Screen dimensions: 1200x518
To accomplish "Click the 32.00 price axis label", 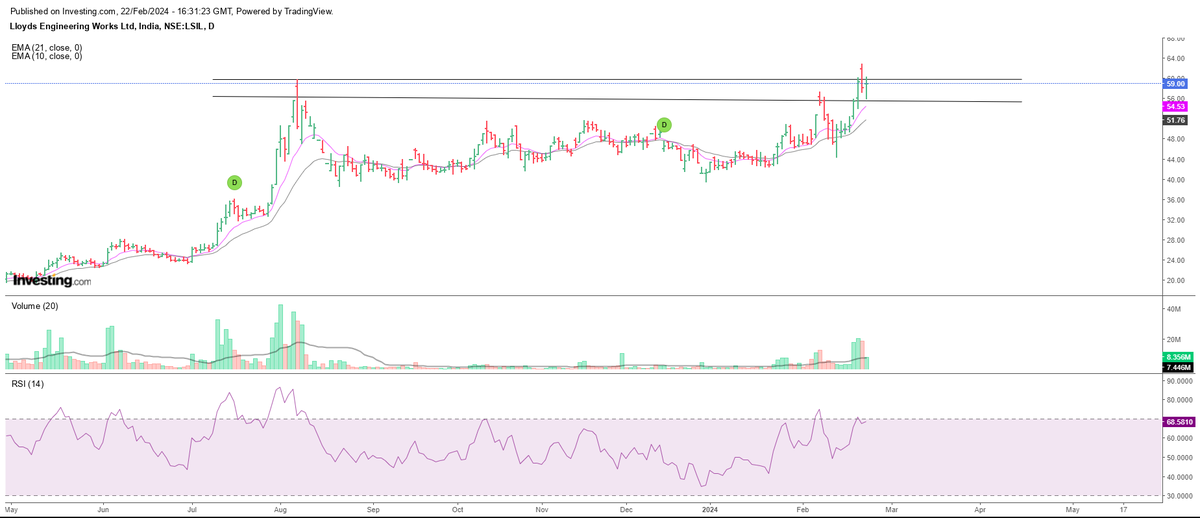I will pos(1175,220).
